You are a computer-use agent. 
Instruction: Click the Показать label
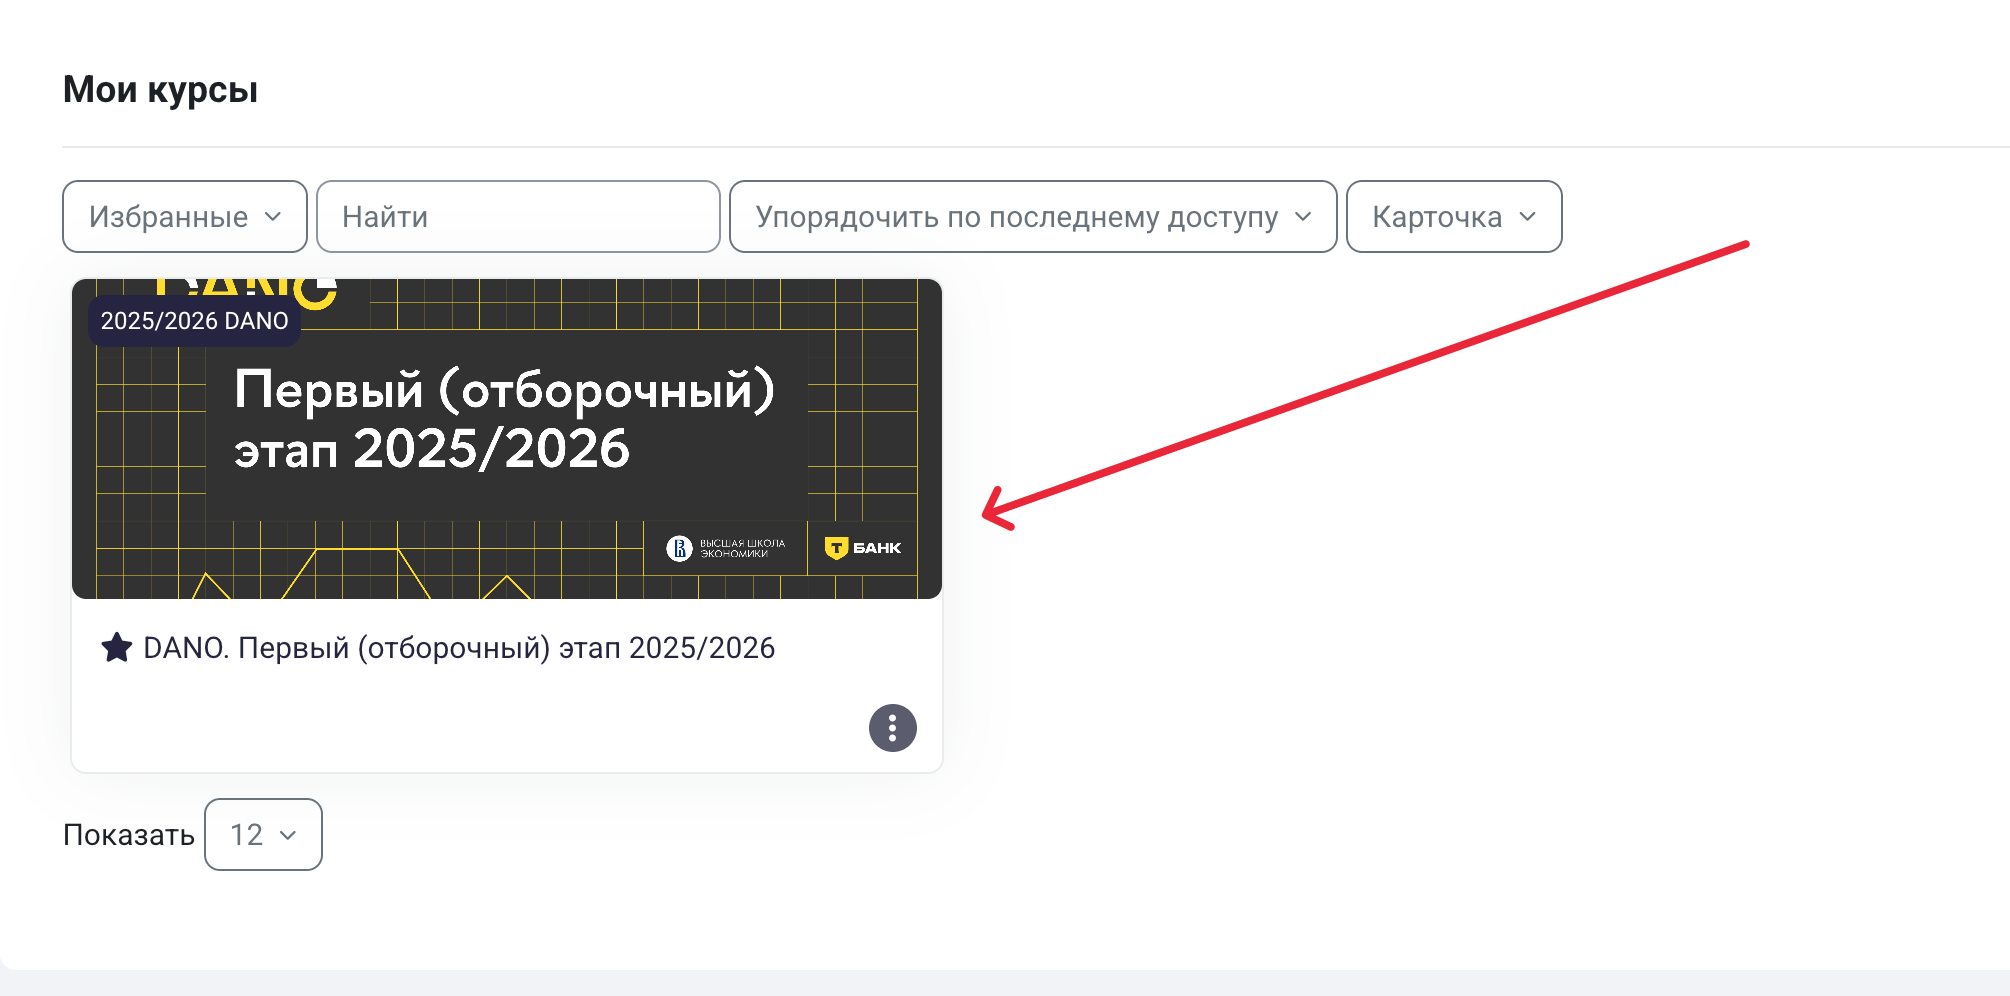point(128,835)
